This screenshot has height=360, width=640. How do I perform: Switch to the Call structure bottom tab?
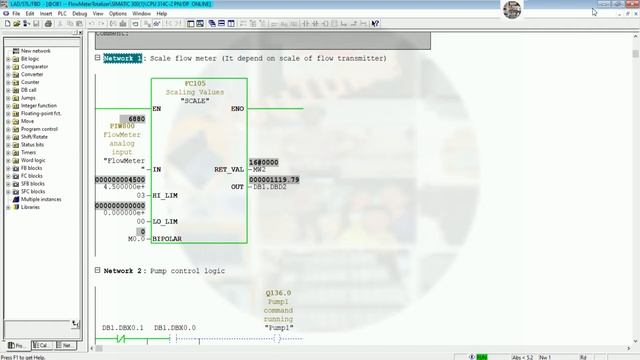pos(41,345)
